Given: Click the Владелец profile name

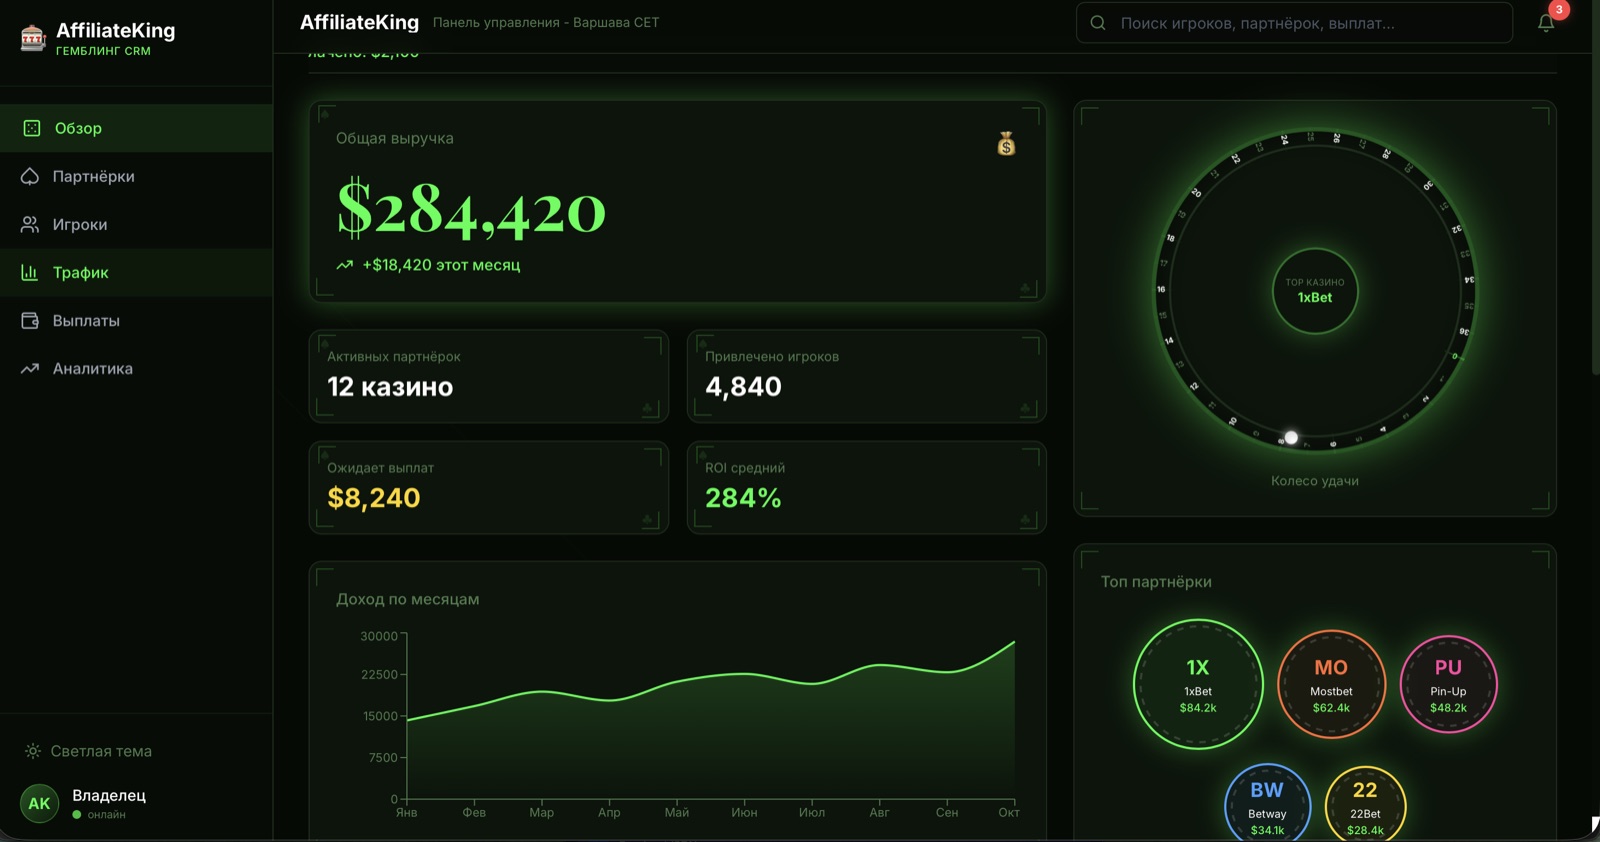Looking at the screenshot, I should 109,795.
